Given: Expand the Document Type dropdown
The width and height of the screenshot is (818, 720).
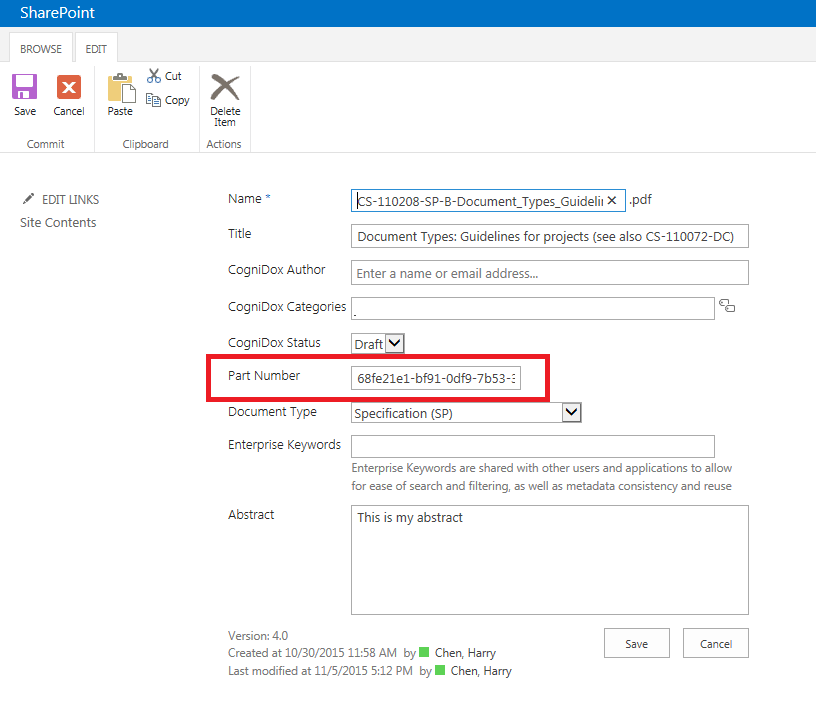Looking at the screenshot, I should (x=570, y=412).
